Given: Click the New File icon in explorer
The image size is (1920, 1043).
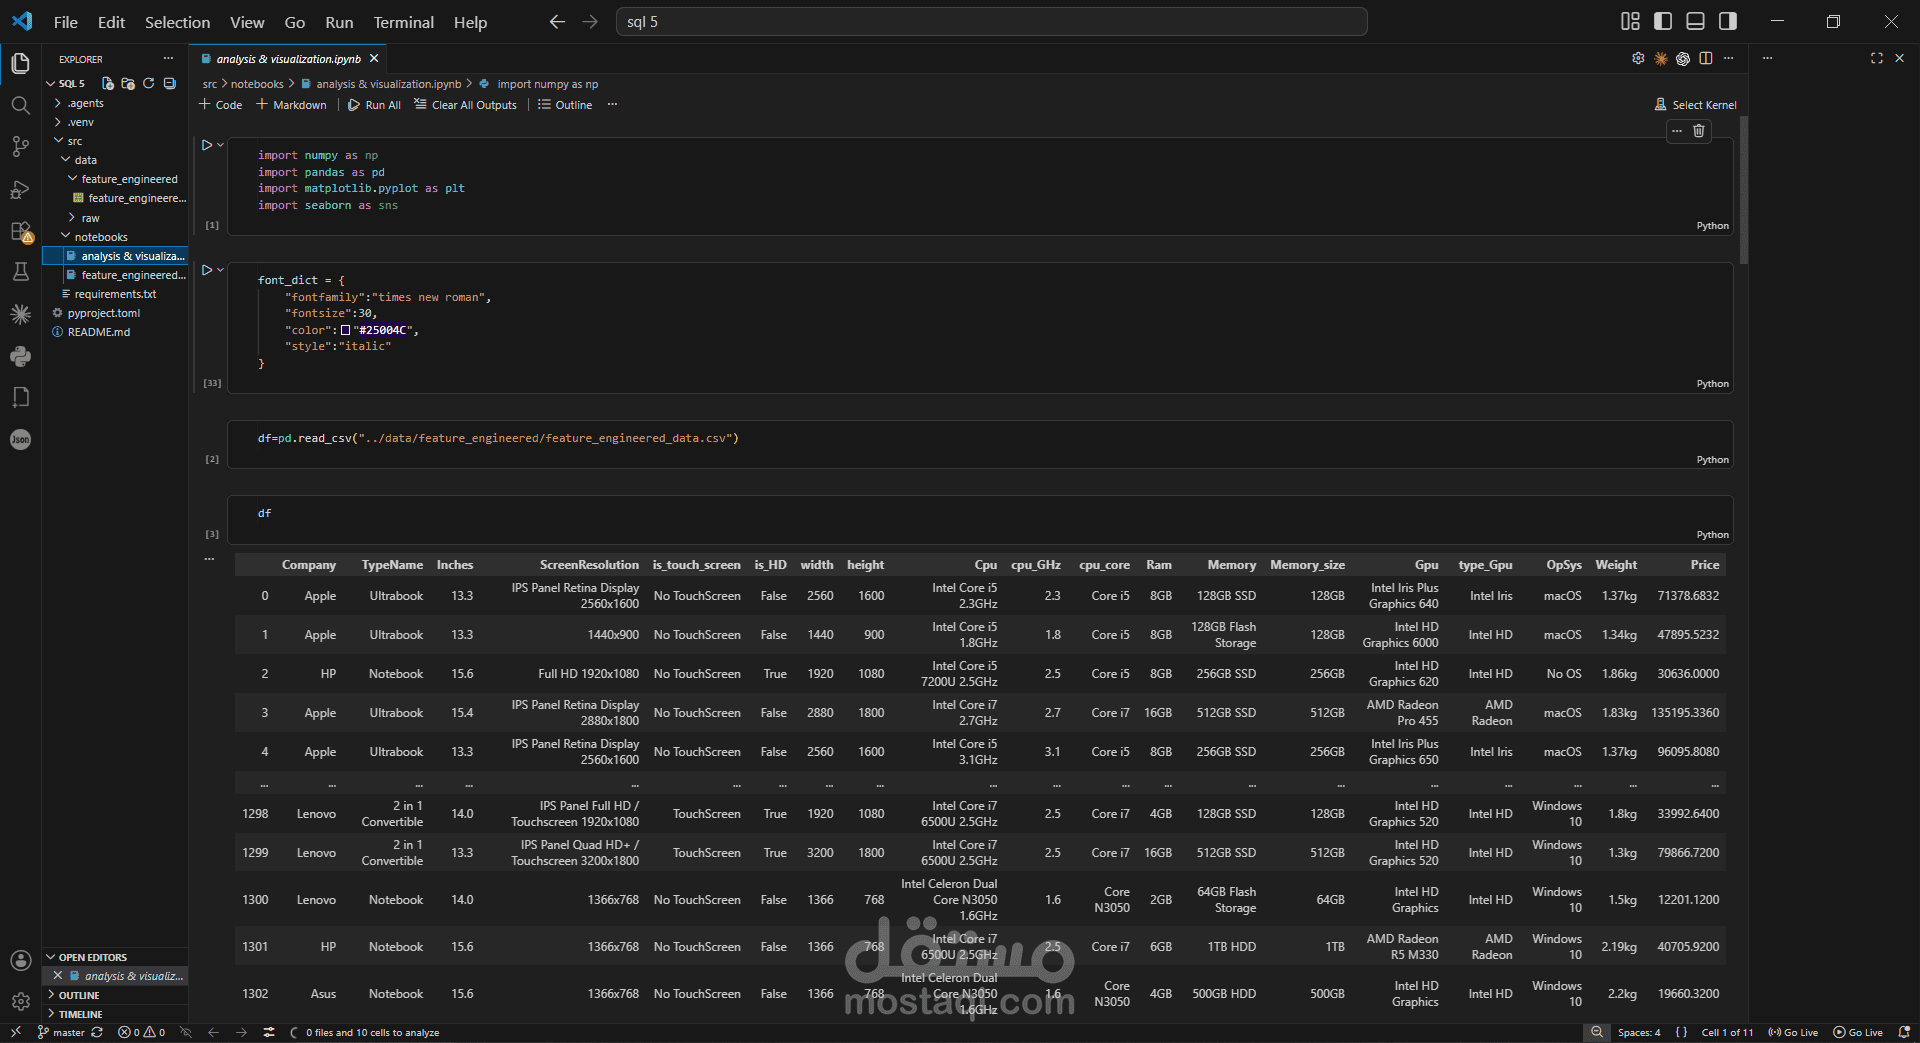Looking at the screenshot, I should tap(108, 83).
